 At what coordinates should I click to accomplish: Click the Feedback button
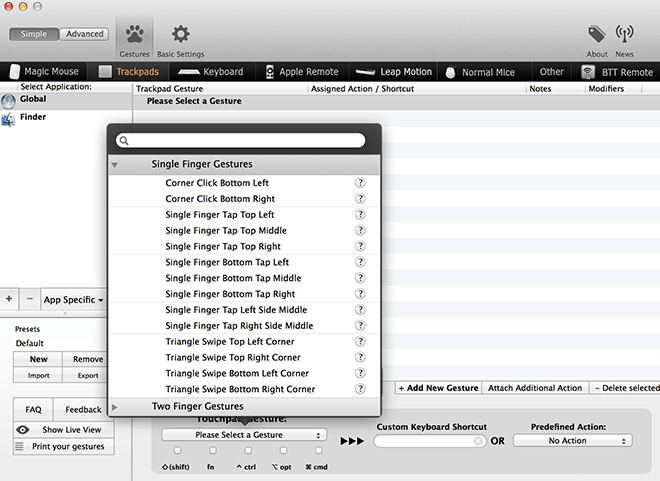80,409
